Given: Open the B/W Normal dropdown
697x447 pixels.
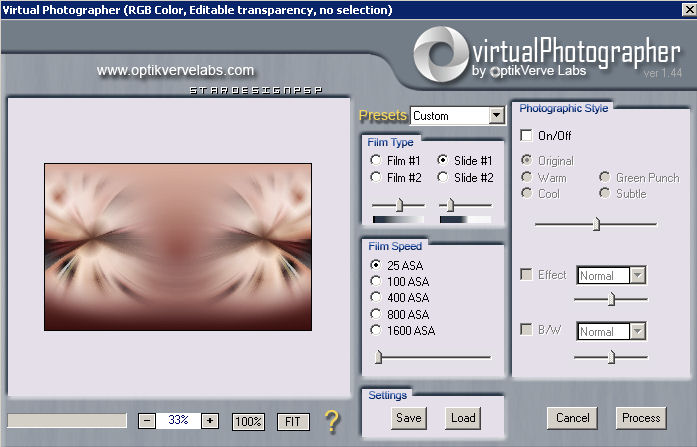Looking at the screenshot, I should coord(637,331).
